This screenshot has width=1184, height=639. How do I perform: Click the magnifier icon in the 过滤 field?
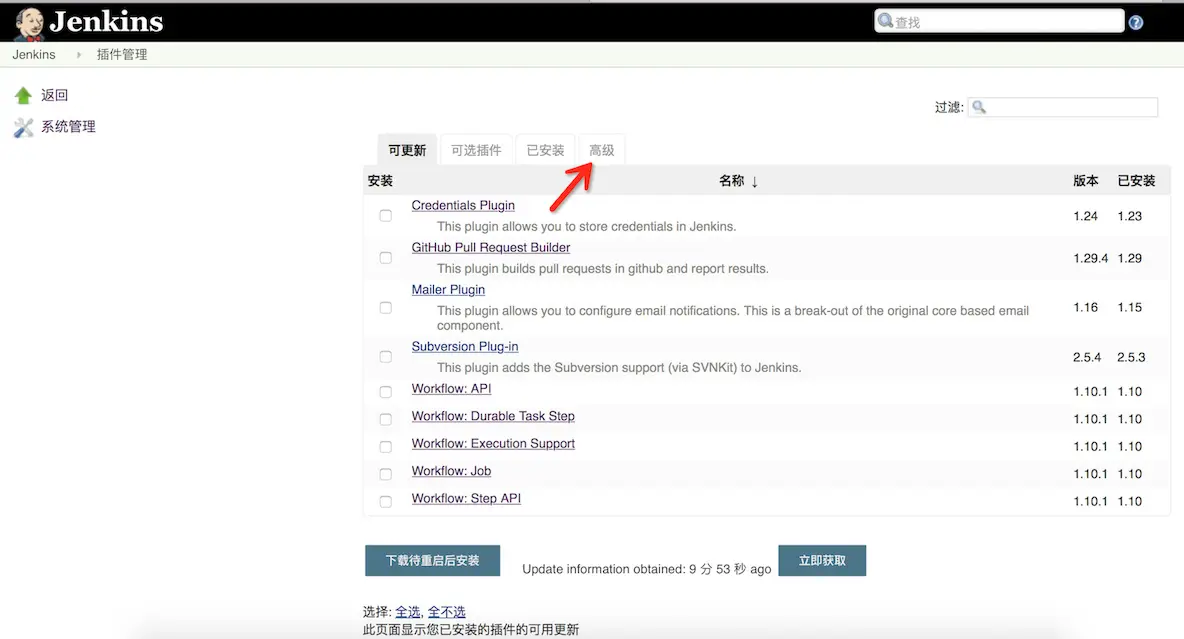tap(979, 107)
